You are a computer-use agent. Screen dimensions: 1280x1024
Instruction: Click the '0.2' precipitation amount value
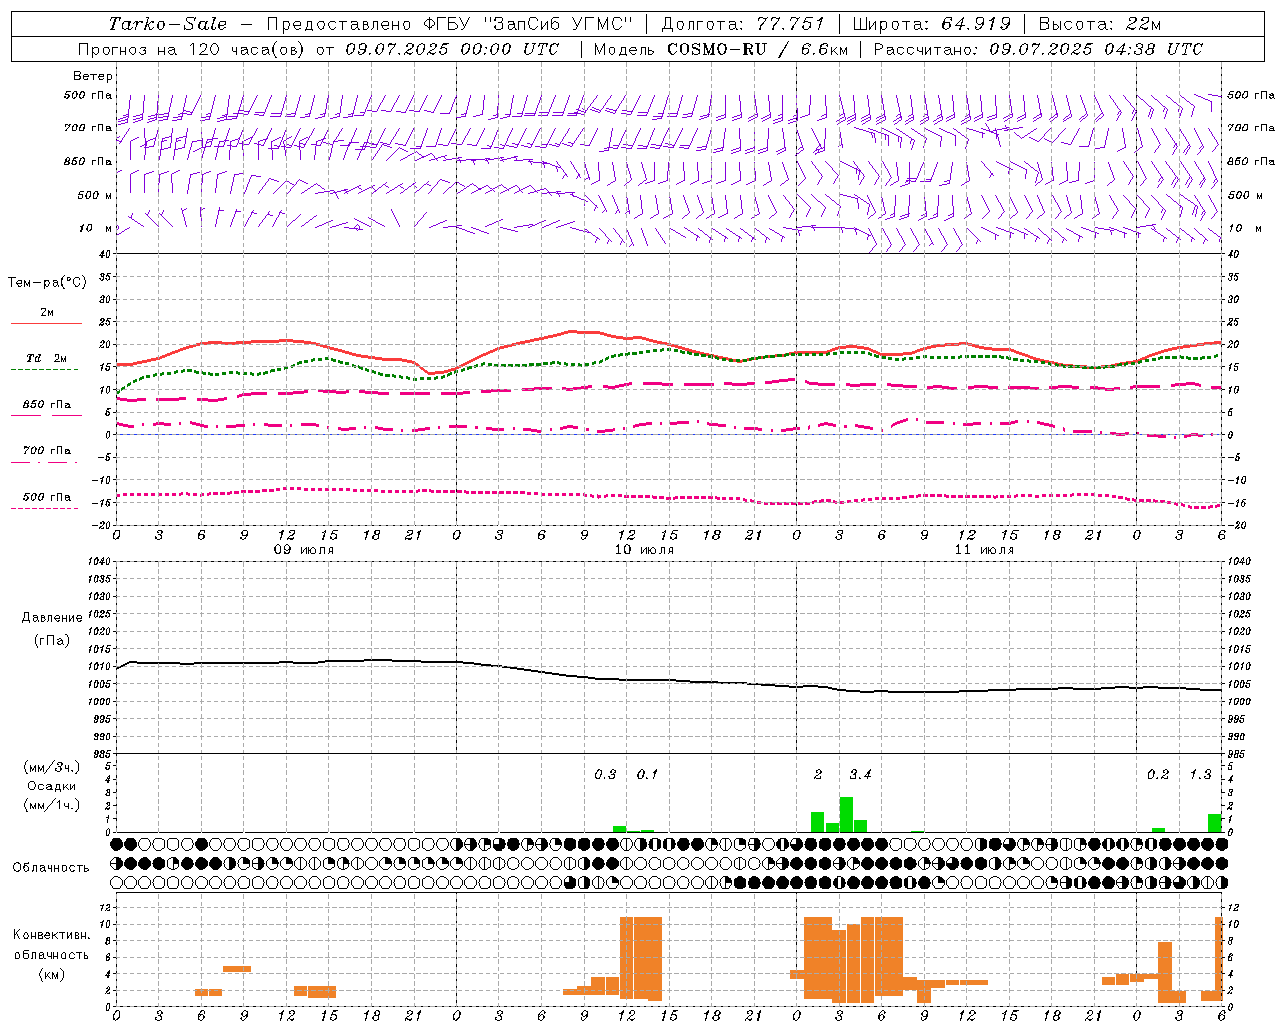pos(1158,775)
